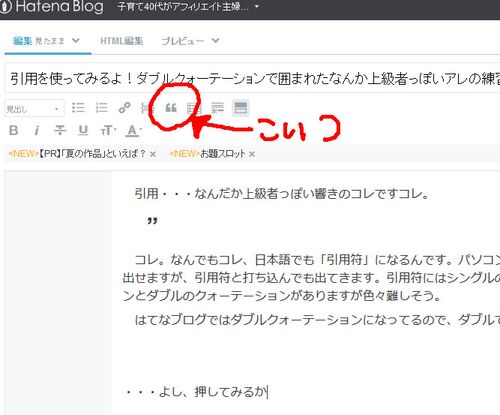This screenshot has width=500, height=415.
Task: Click the table of contents icon
Action: (x=193, y=108)
